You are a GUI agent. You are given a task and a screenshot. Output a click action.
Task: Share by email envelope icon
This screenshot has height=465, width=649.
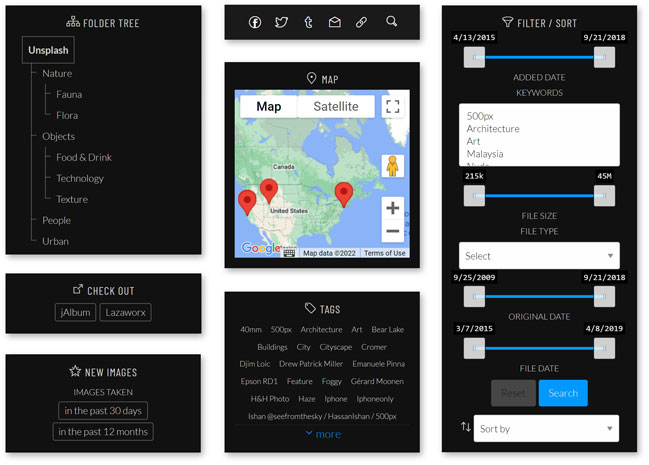pyautogui.click(x=335, y=22)
